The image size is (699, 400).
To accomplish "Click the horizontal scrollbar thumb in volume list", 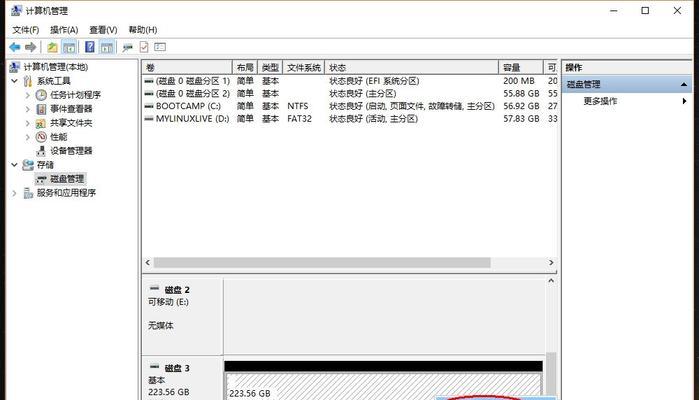I will click(322, 263).
